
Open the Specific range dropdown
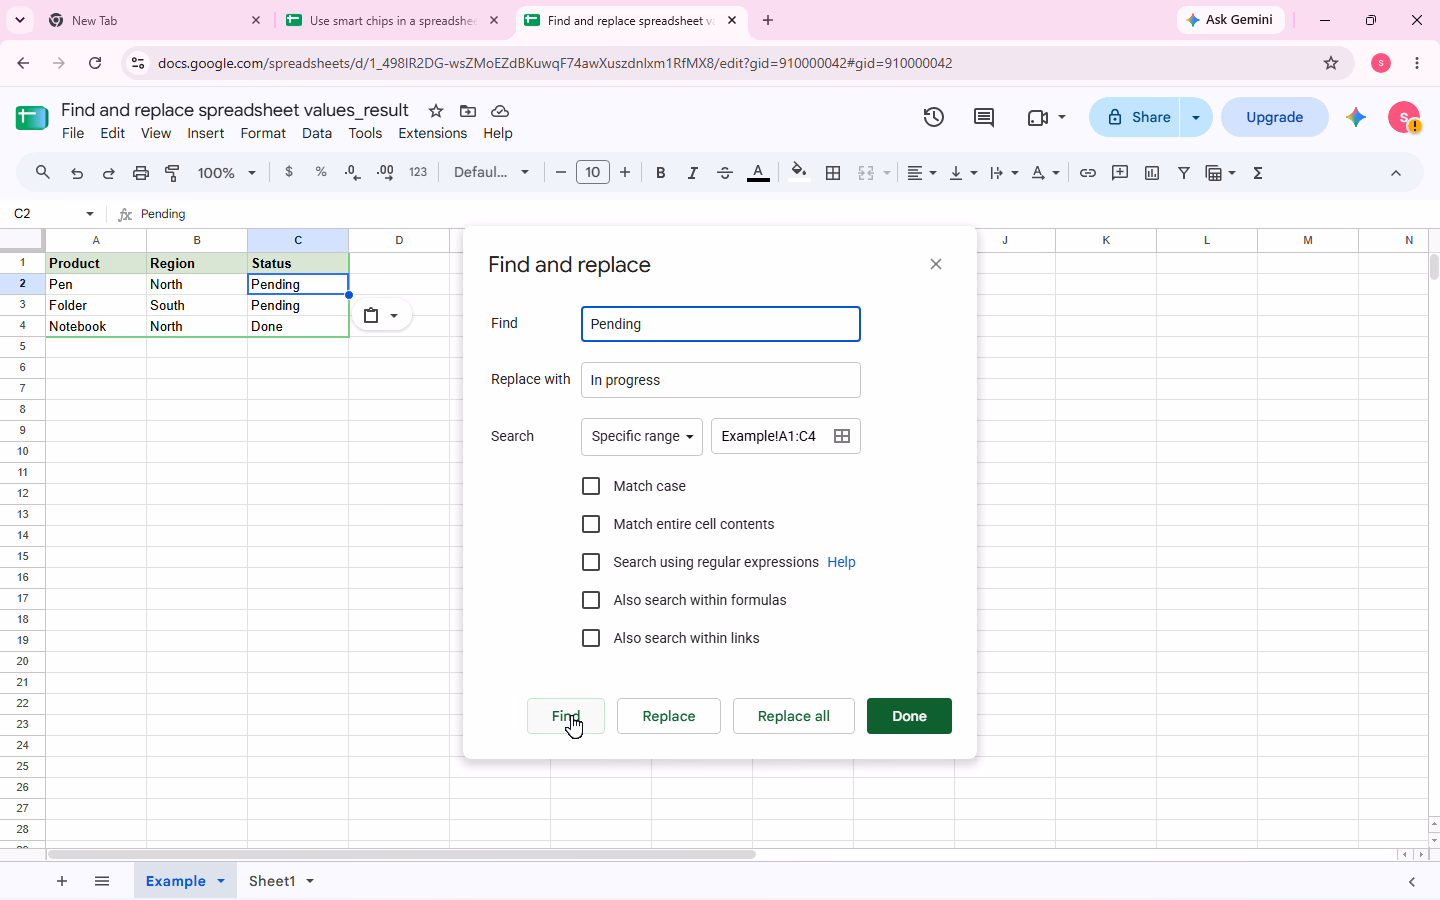[x=642, y=436]
